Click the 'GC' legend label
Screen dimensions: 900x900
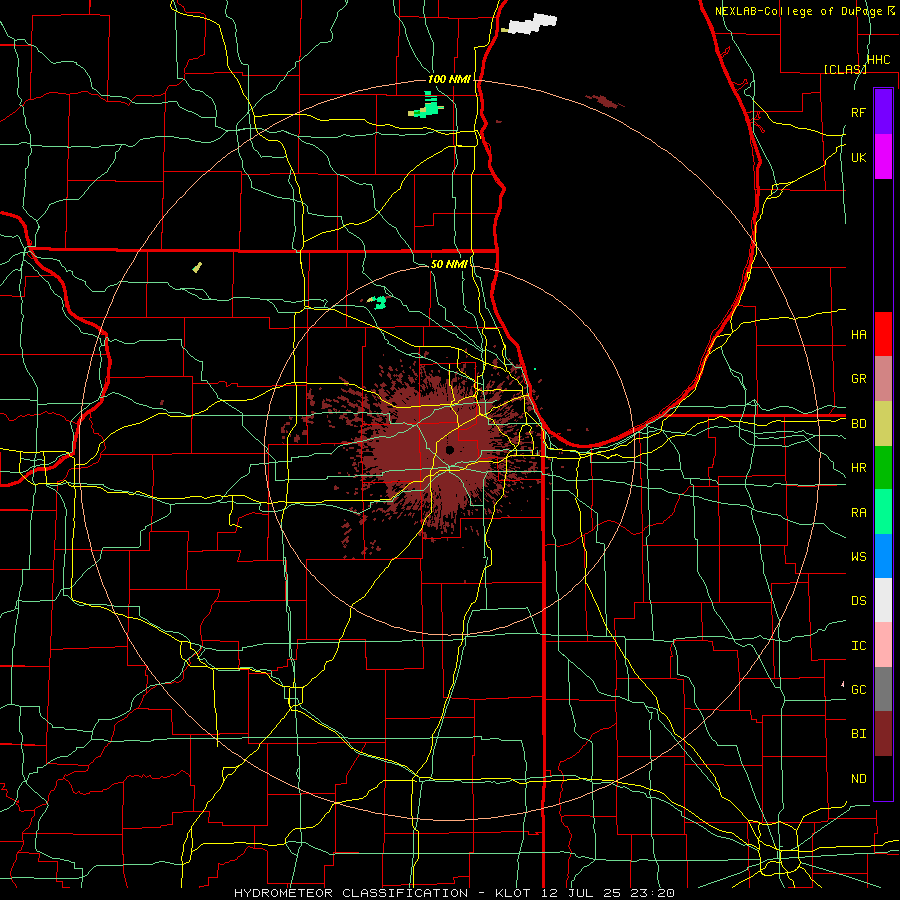coord(858,690)
